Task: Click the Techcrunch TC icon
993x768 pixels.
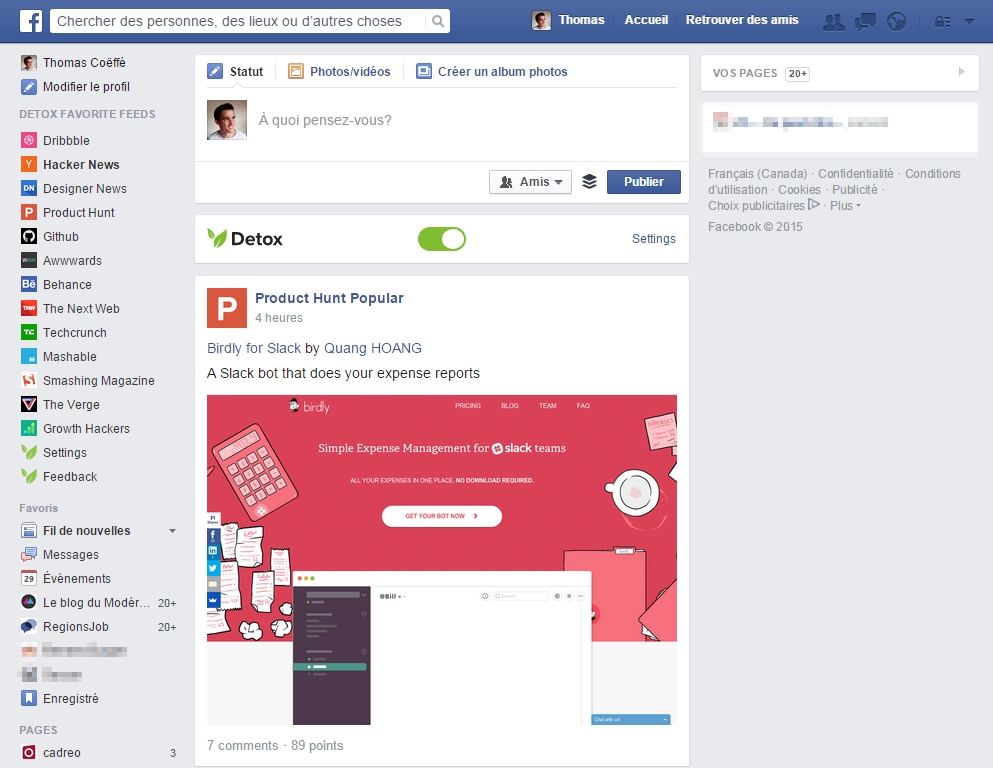Action: (29, 332)
